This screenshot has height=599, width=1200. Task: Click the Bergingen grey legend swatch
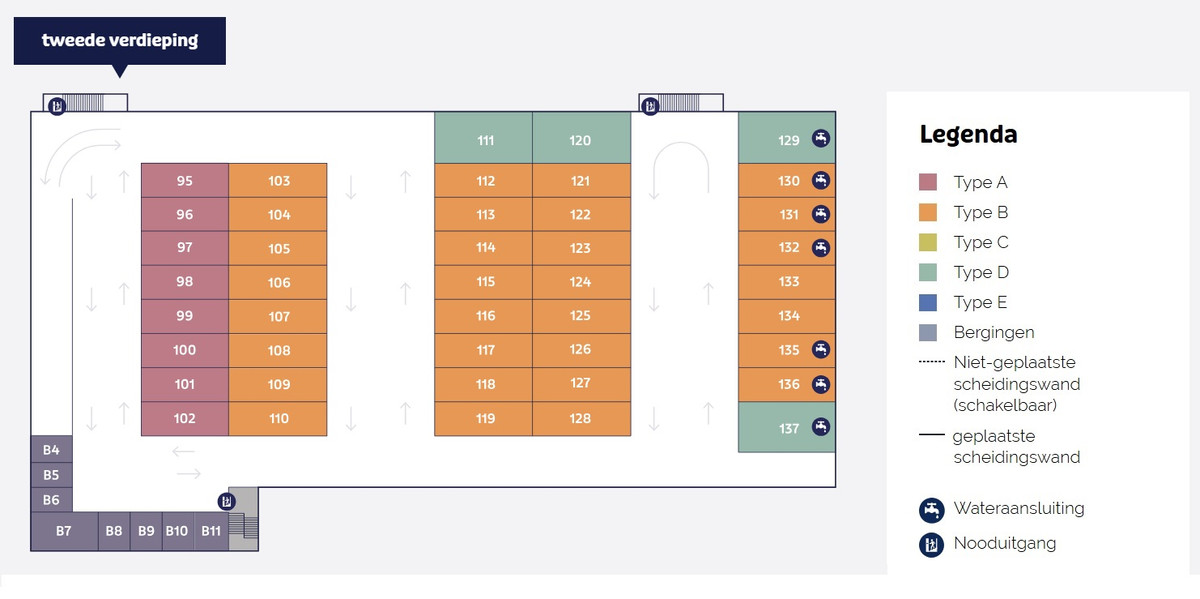coord(928,332)
